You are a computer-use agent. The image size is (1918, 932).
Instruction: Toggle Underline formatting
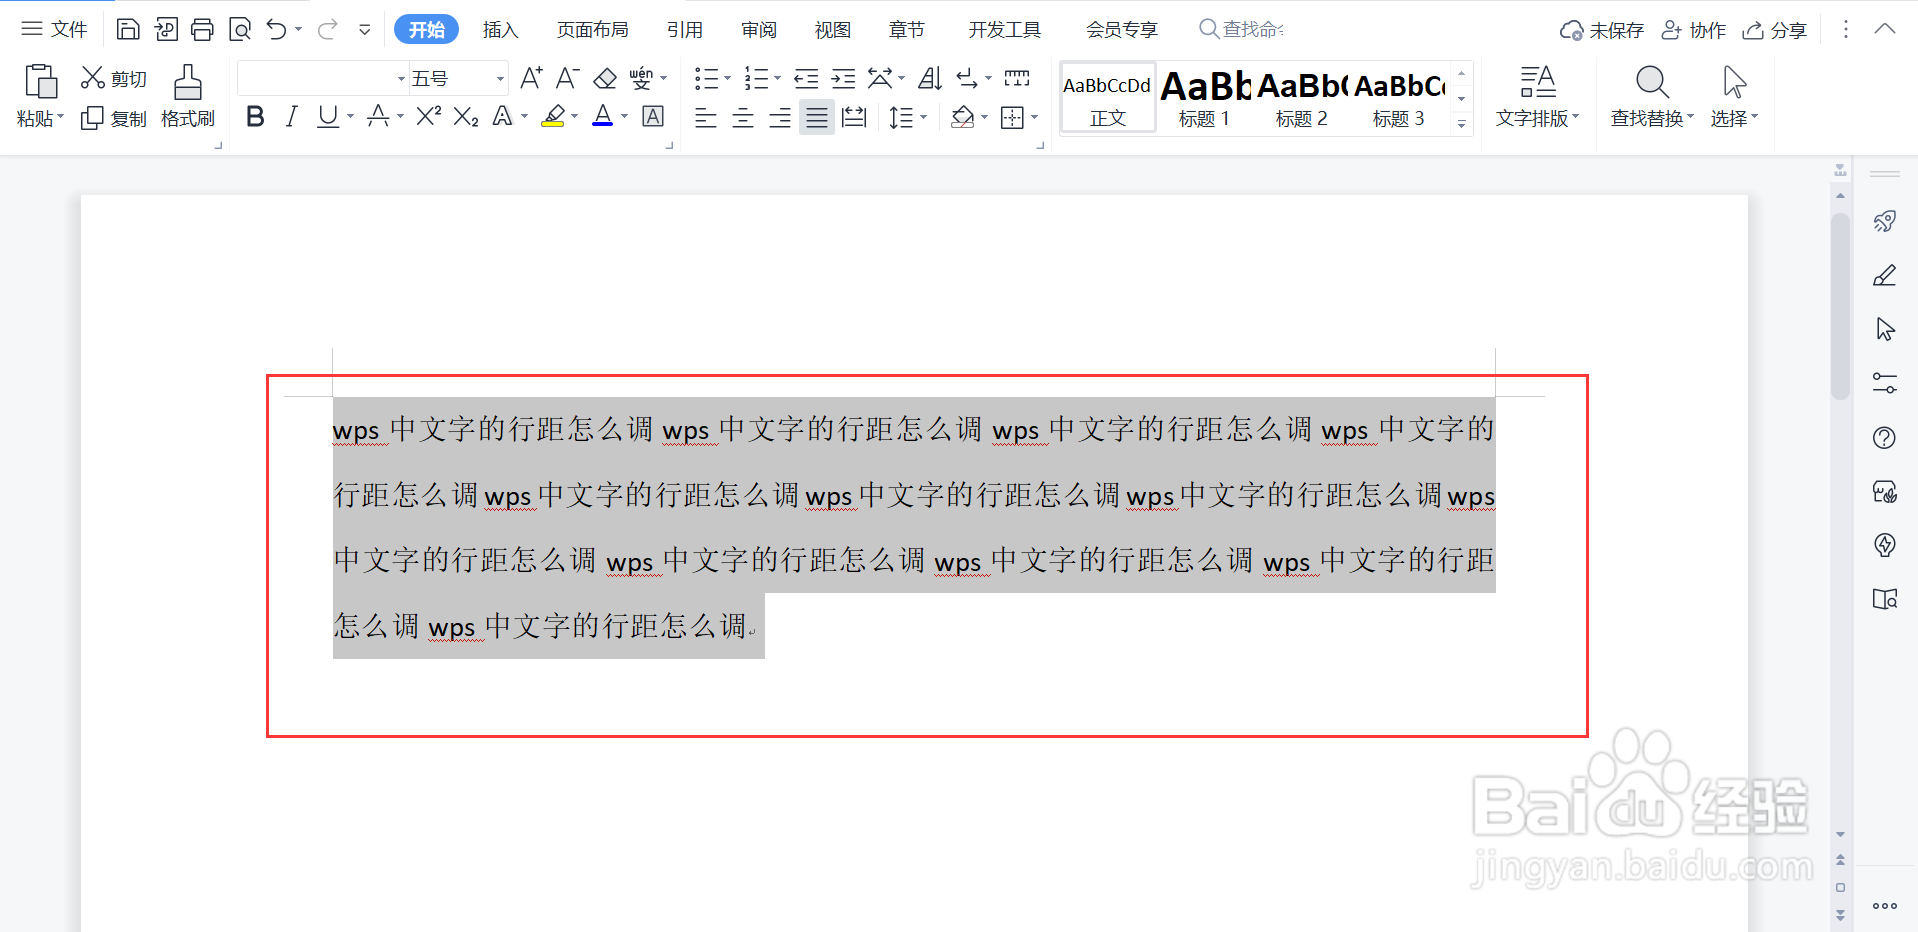tap(327, 117)
